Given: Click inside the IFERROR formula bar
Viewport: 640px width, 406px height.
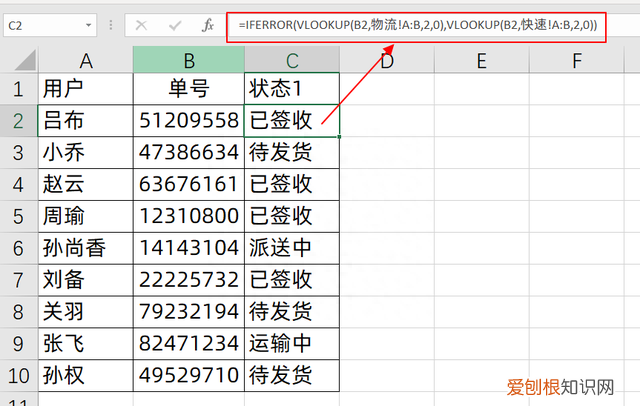Looking at the screenshot, I should (417, 25).
